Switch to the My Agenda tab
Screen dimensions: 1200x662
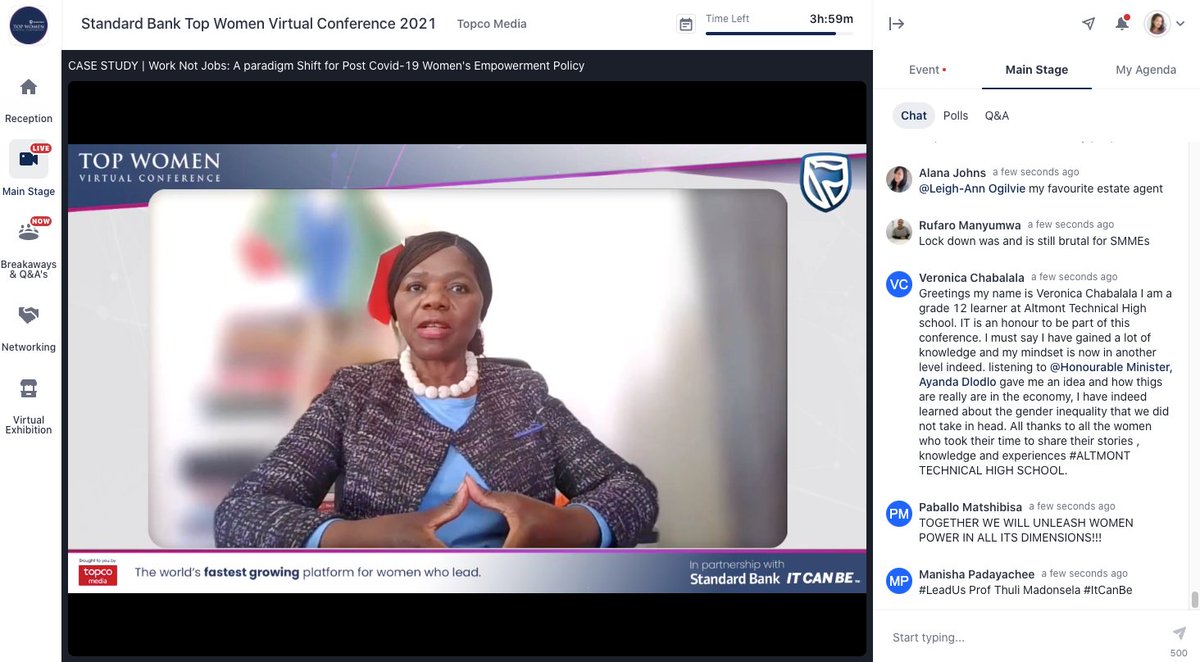click(x=1146, y=70)
